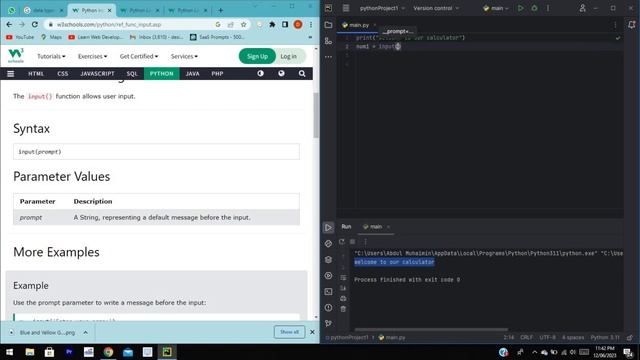
Task: Click the Log in button
Action: coord(289,56)
